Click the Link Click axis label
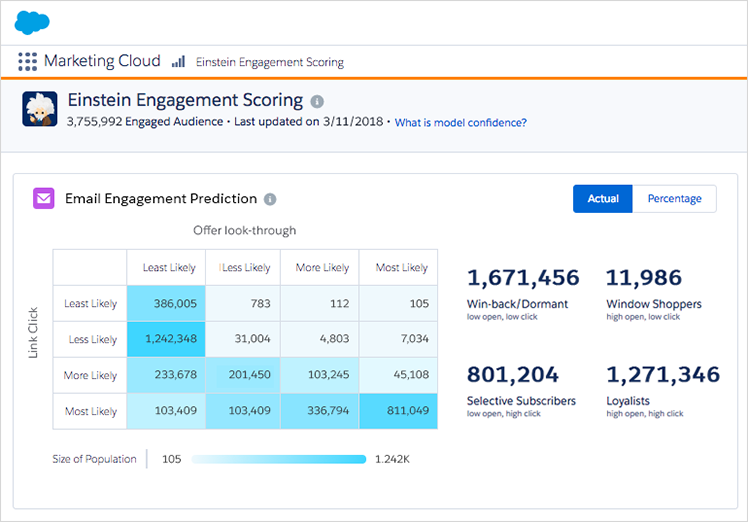Image resolution: width=748 pixels, height=522 pixels. point(33,333)
